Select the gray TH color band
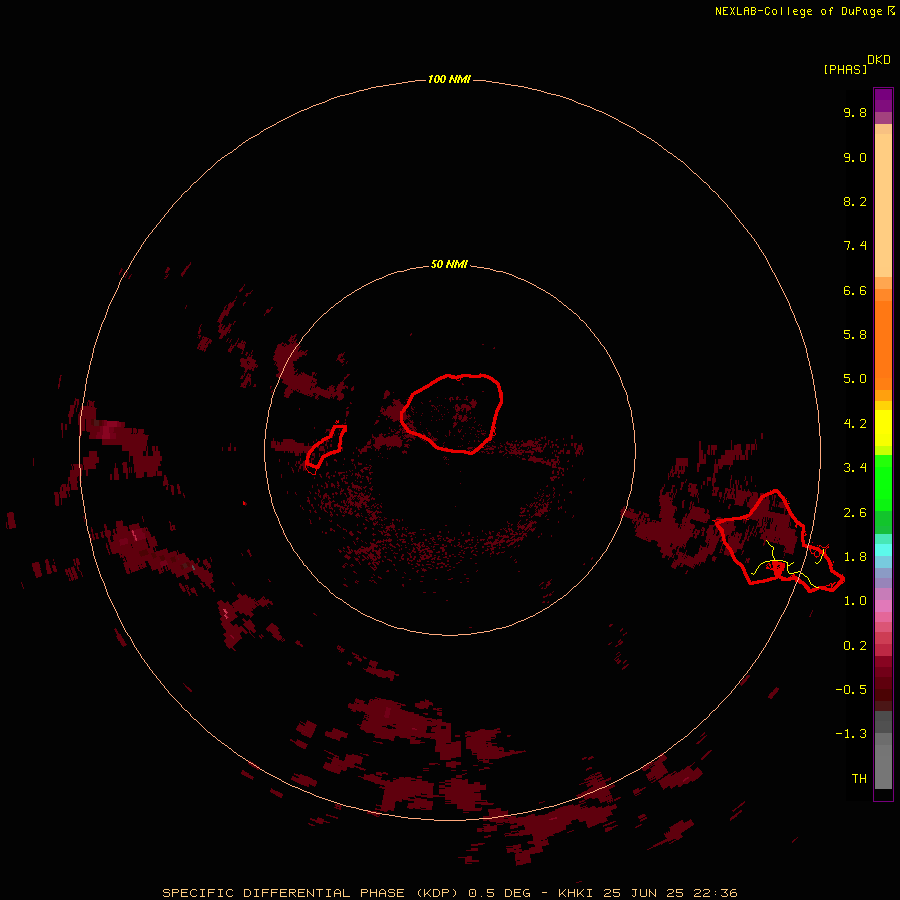 (883, 768)
